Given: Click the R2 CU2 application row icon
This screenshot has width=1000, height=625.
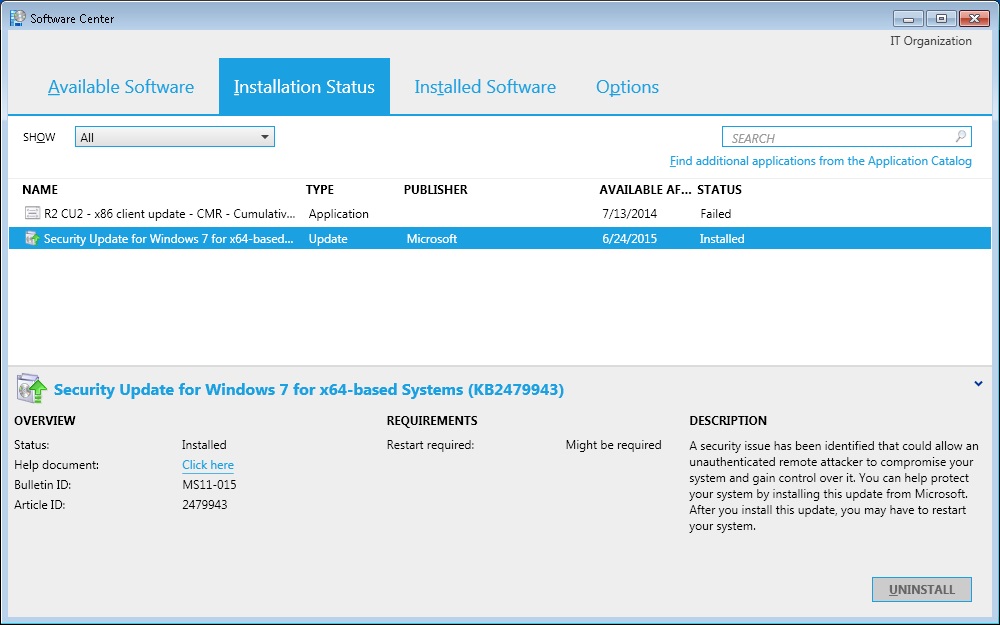Looking at the screenshot, I should (32, 214).
